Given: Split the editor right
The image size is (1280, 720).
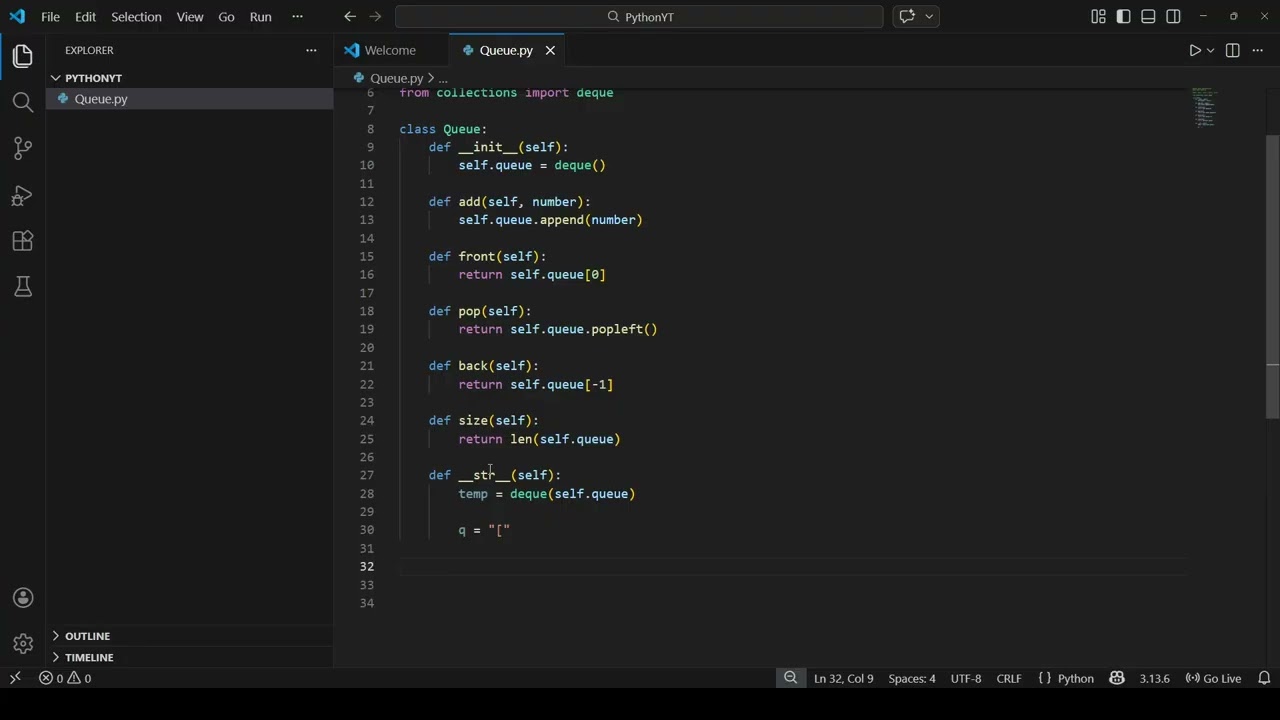Looking at the screenshot, I should pyautogui.click(x=1232, y=50).
